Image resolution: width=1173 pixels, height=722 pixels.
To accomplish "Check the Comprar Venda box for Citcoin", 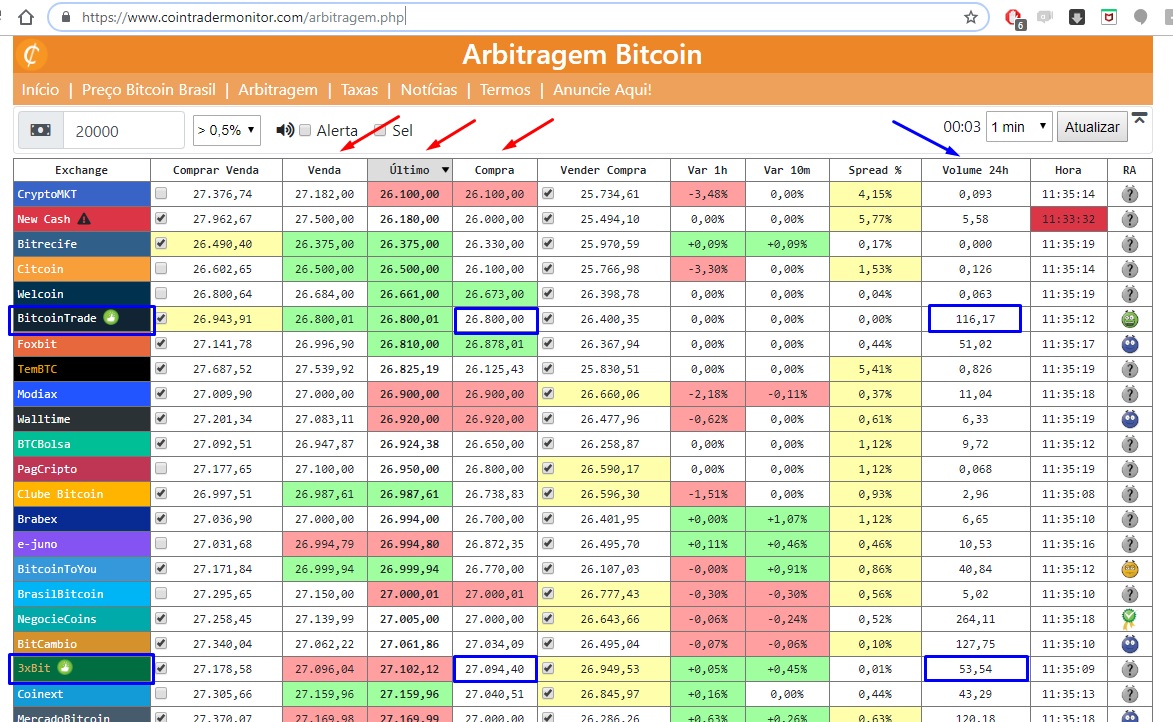I will pos(161,269).
